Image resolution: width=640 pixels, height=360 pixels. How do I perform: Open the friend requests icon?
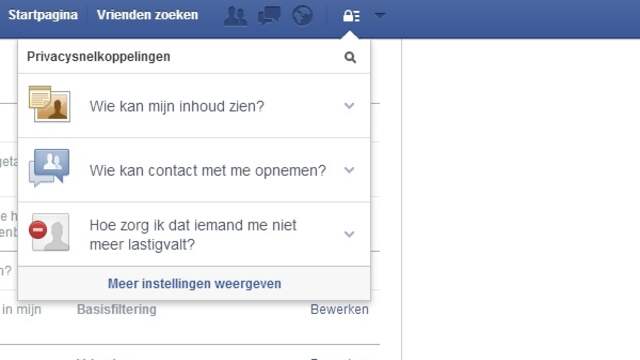[236, 16]
